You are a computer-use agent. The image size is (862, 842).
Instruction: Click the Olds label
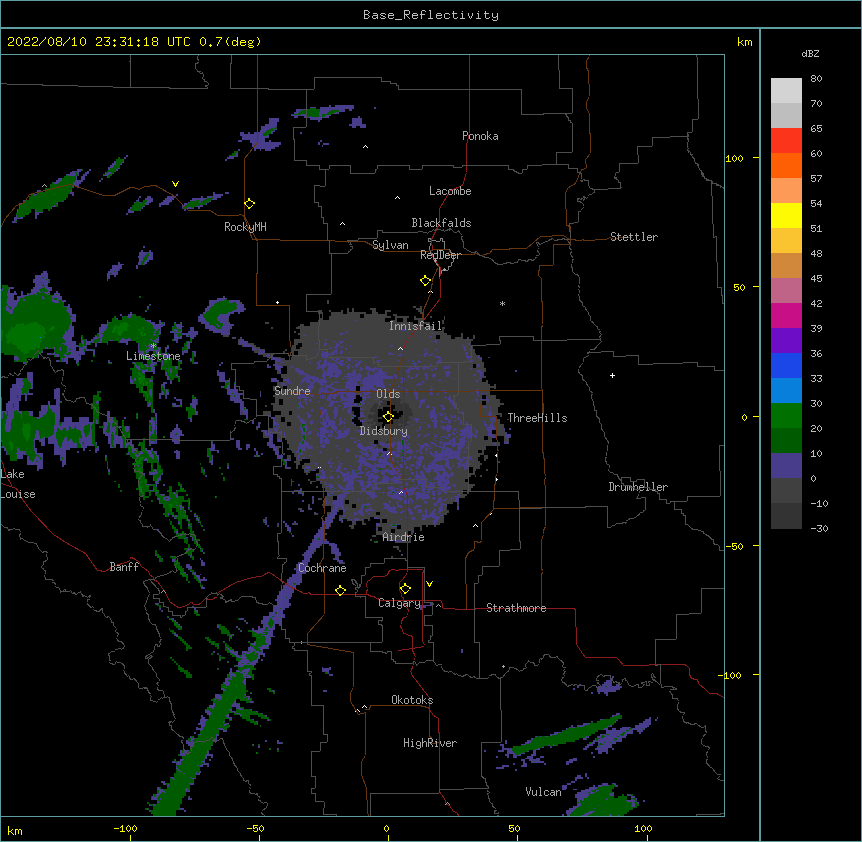388,394
